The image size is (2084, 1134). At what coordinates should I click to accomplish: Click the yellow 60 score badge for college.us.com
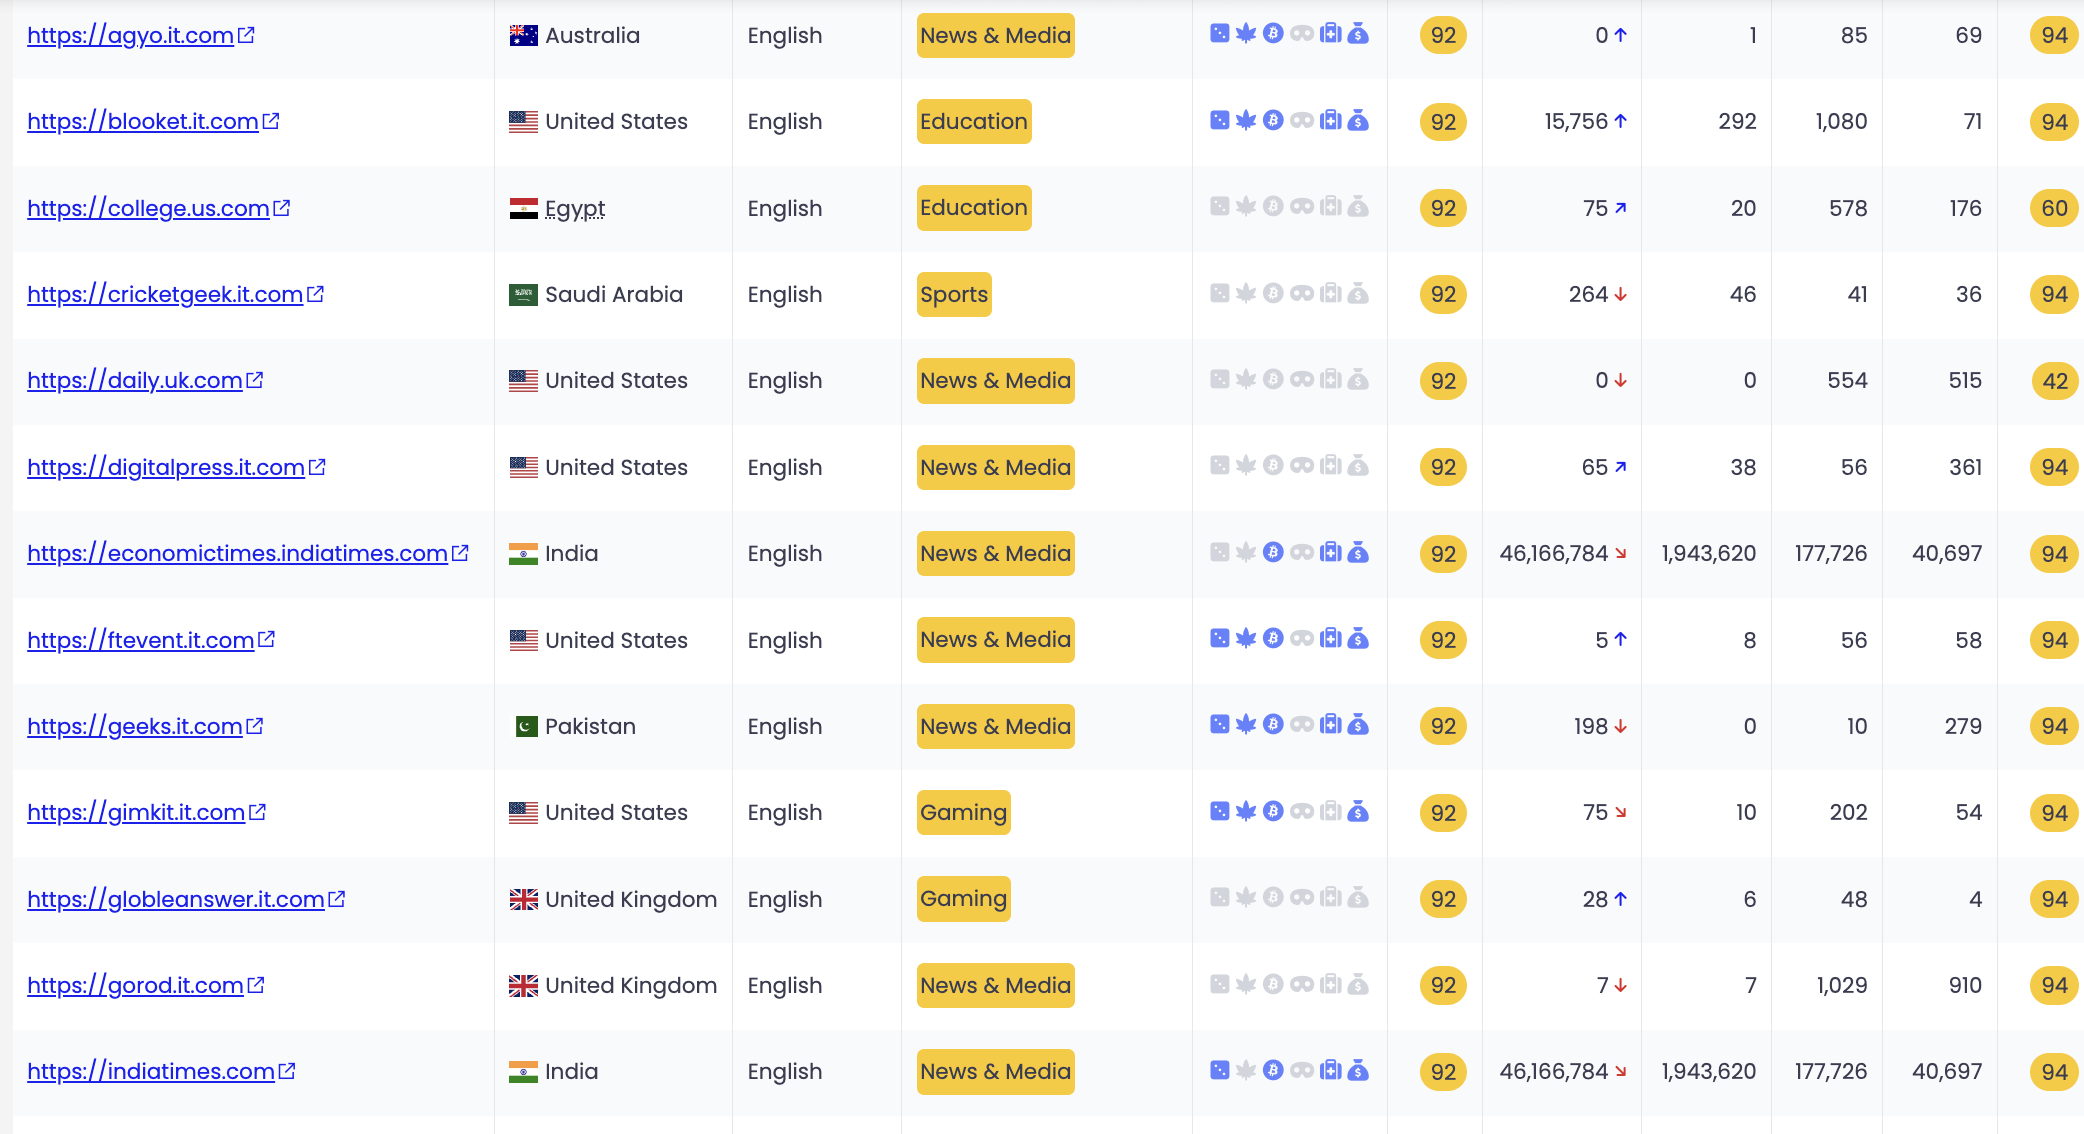point(2054,208)
